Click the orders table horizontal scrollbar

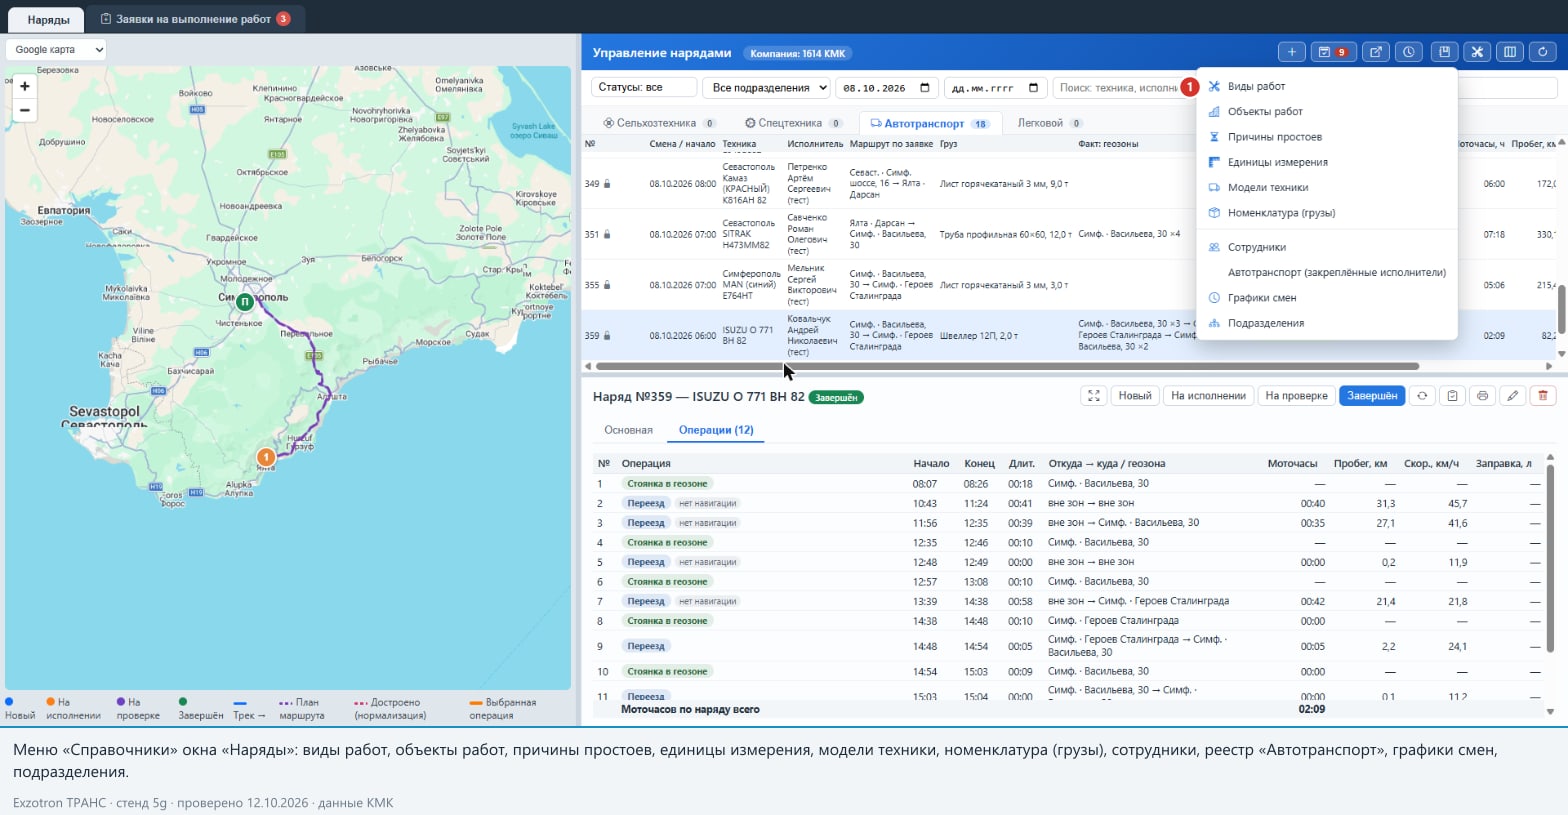[x=1007, y=366]
